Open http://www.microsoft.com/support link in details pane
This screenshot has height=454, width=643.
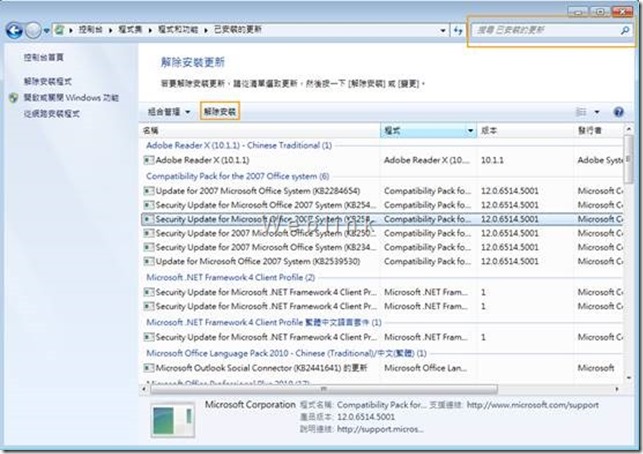(x=532, y=405)
